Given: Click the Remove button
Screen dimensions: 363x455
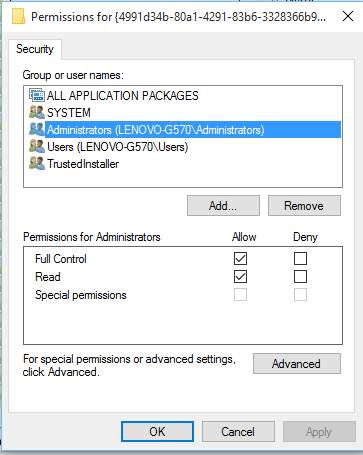Looking at the screenshot, I should 304,206.
